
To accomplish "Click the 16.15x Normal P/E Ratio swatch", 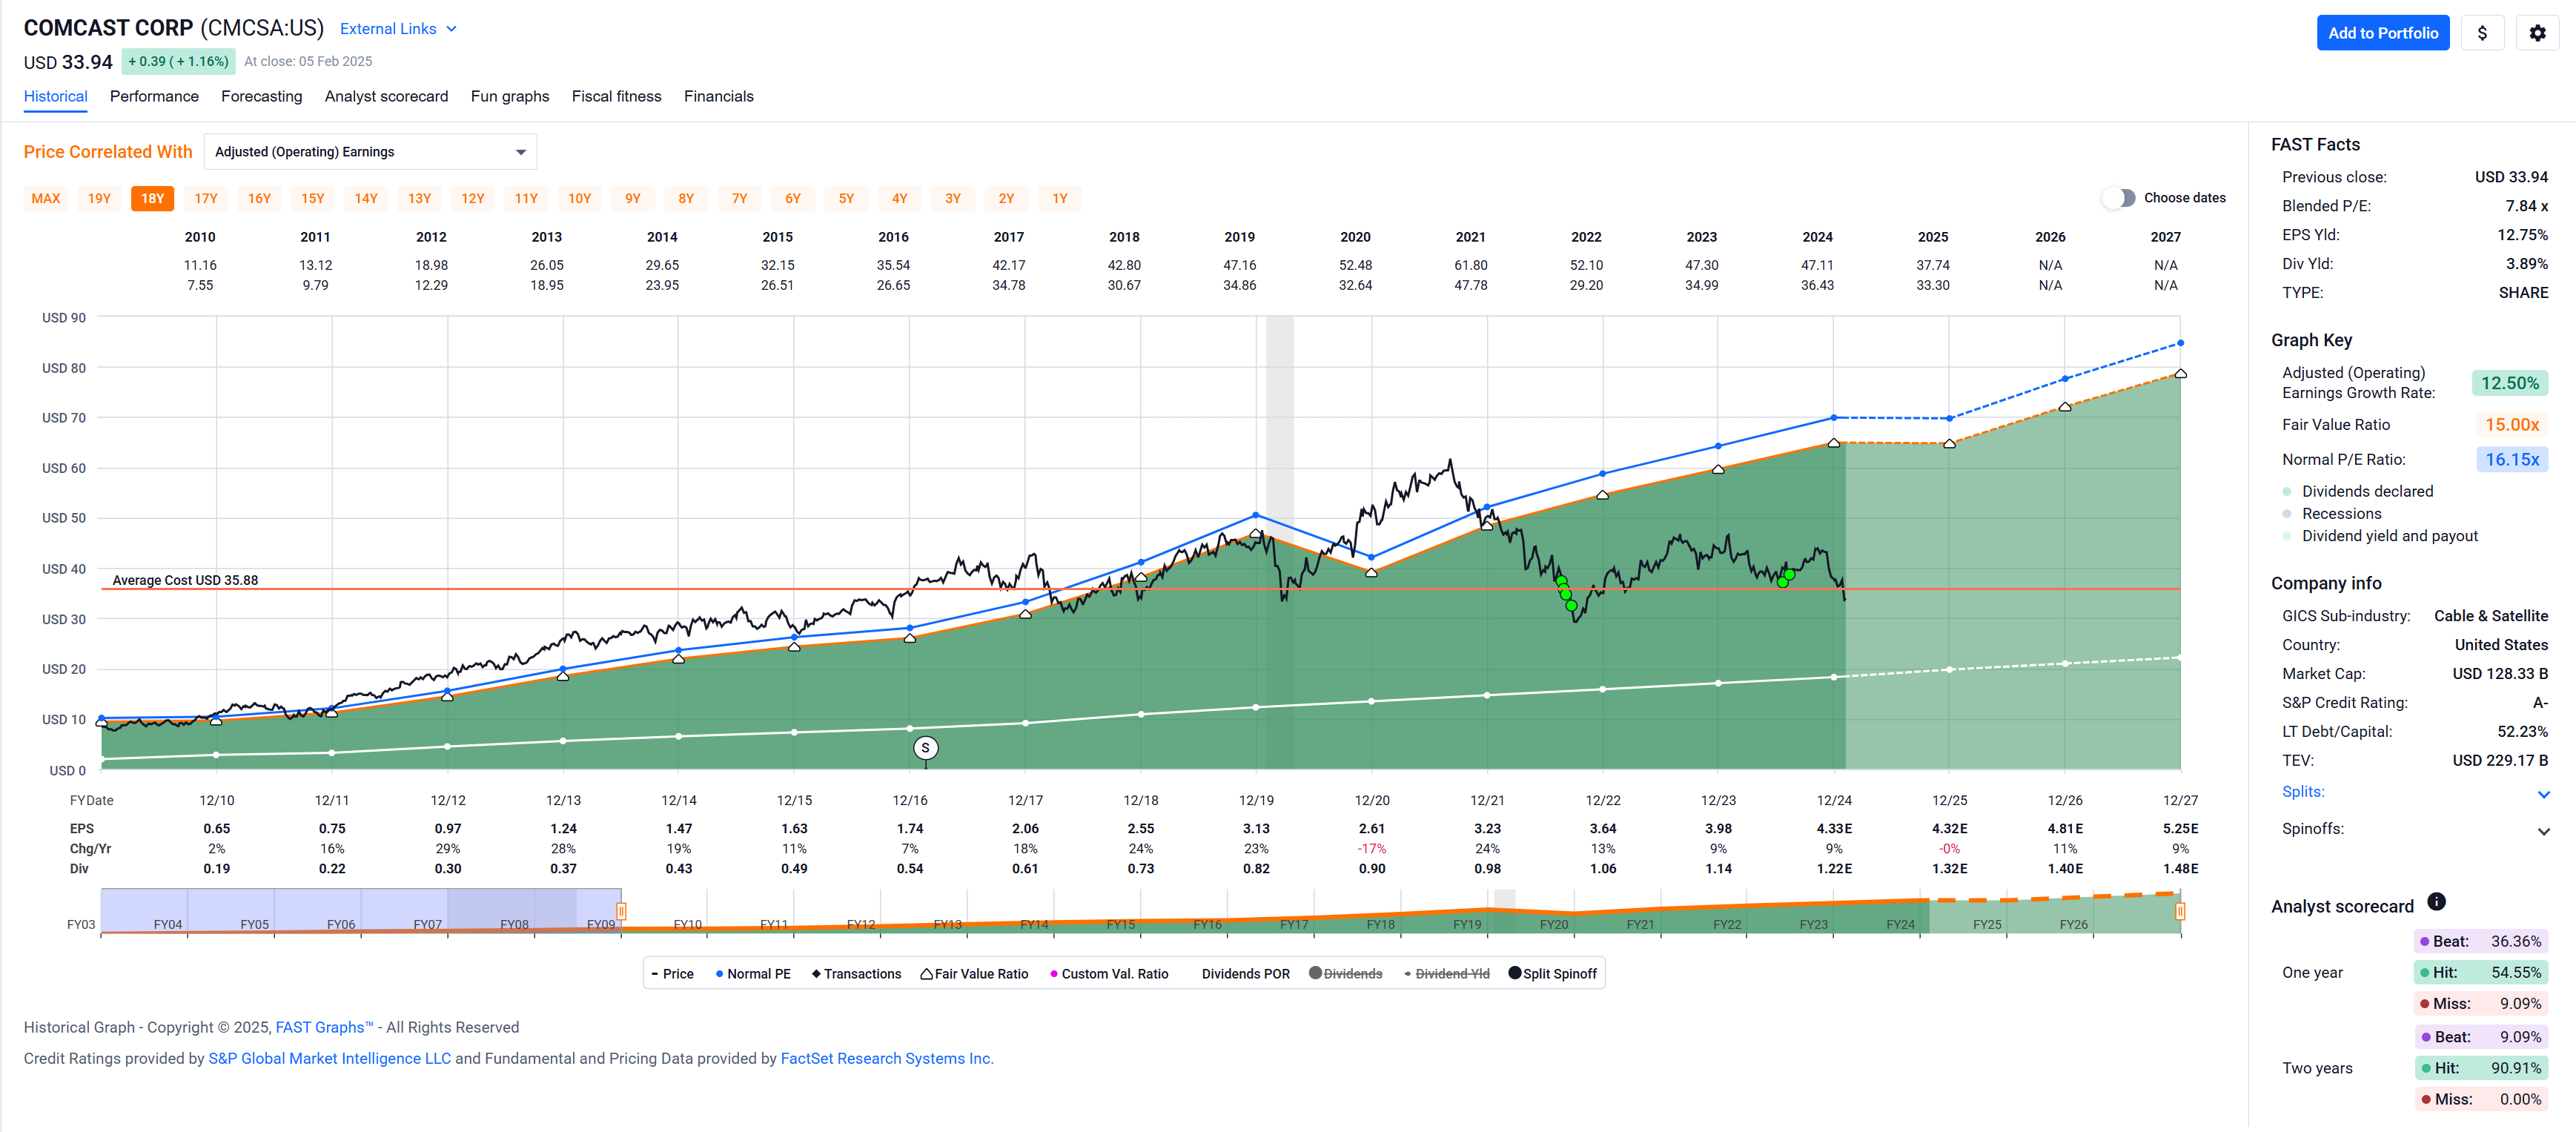I will point(2511,460).
